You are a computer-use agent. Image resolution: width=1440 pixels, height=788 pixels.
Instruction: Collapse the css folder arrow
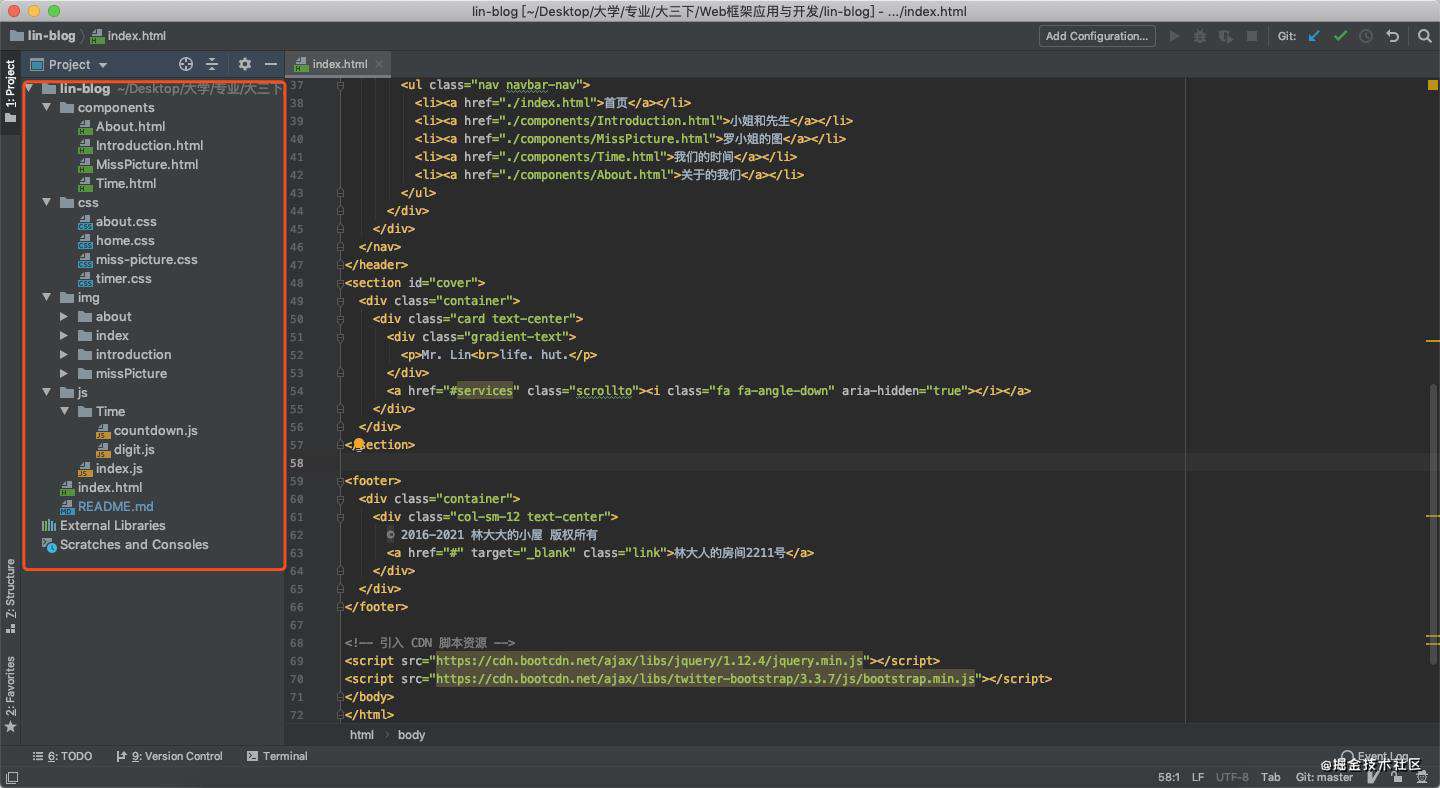point(46,202)
